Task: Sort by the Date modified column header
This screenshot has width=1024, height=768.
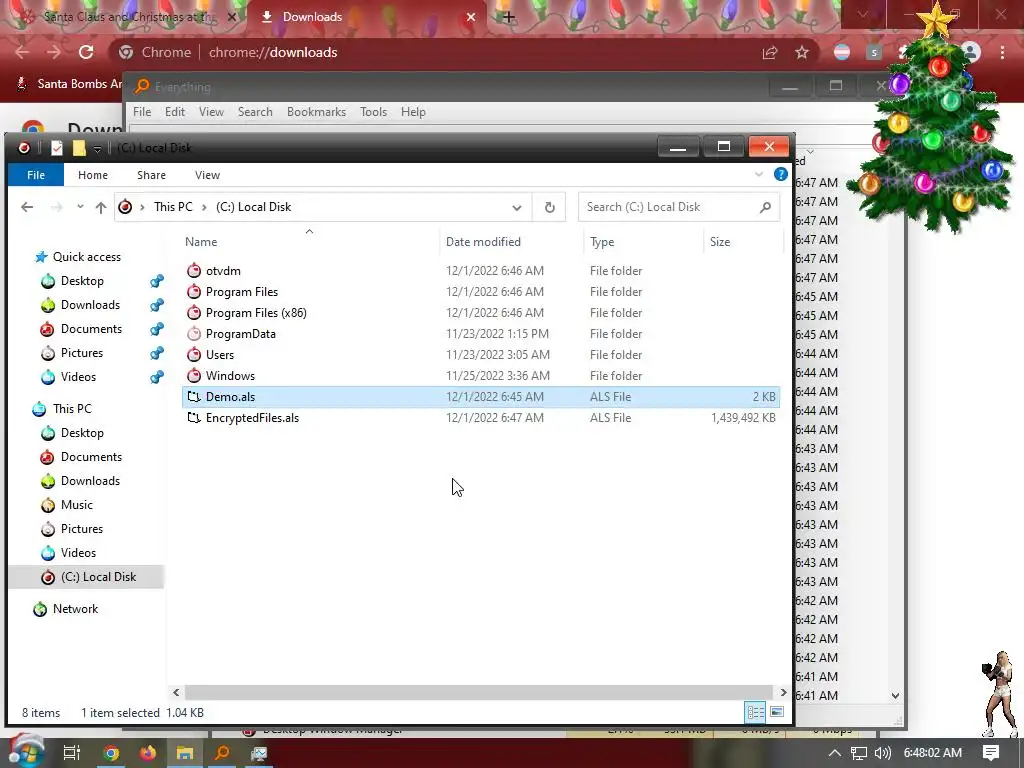Action: tap(512, 242)
